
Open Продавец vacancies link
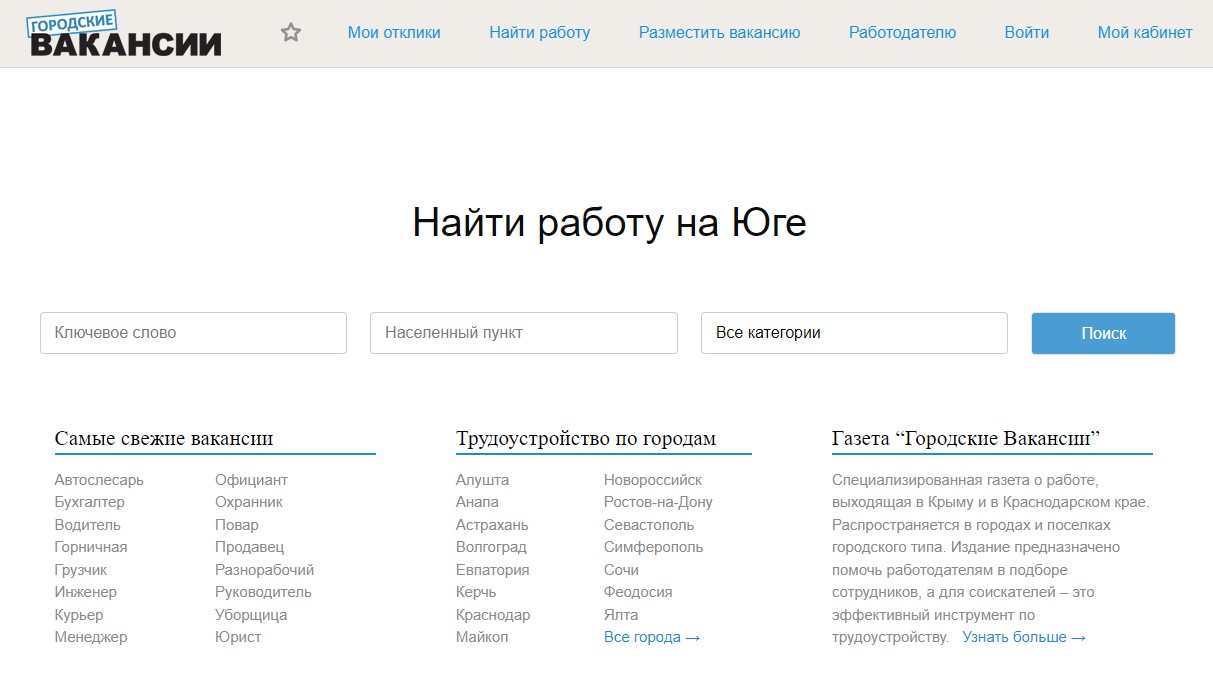(x=250, y=547)
